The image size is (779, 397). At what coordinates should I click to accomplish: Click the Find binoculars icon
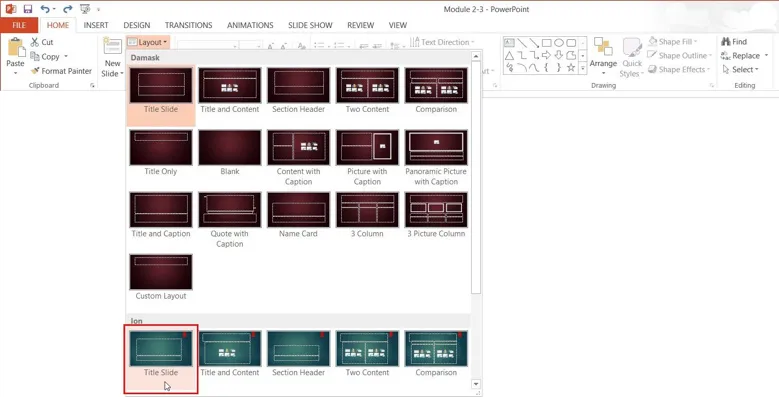(x=725, y=42)
